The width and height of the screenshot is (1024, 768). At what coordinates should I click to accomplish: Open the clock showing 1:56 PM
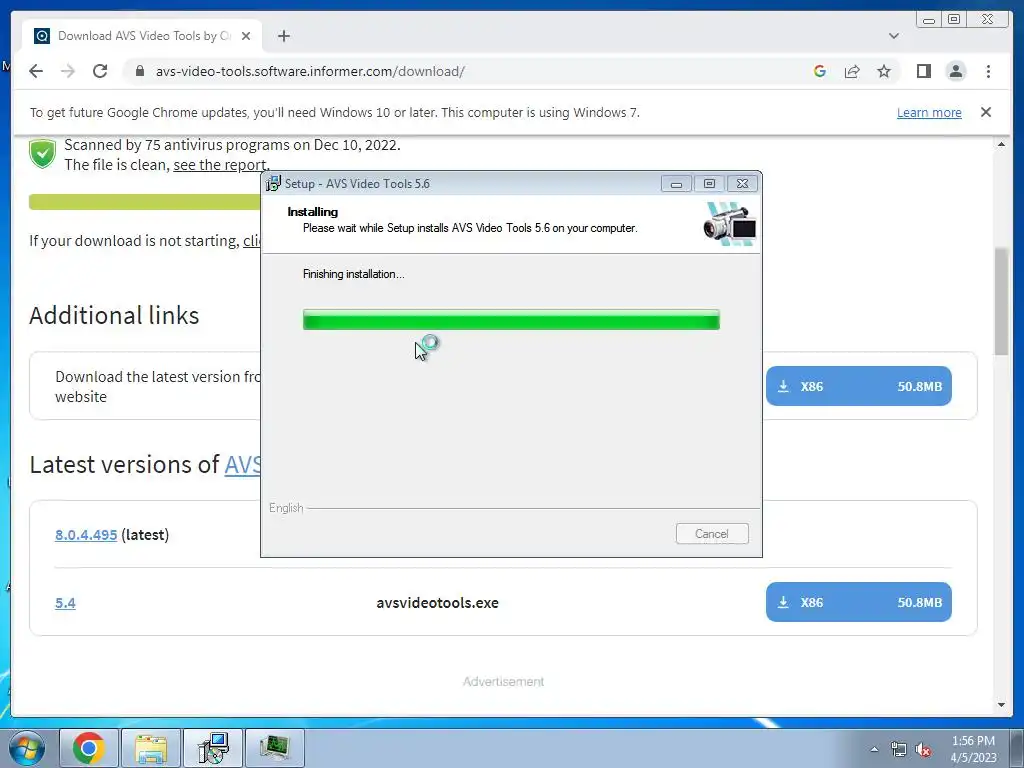(973, 749)
